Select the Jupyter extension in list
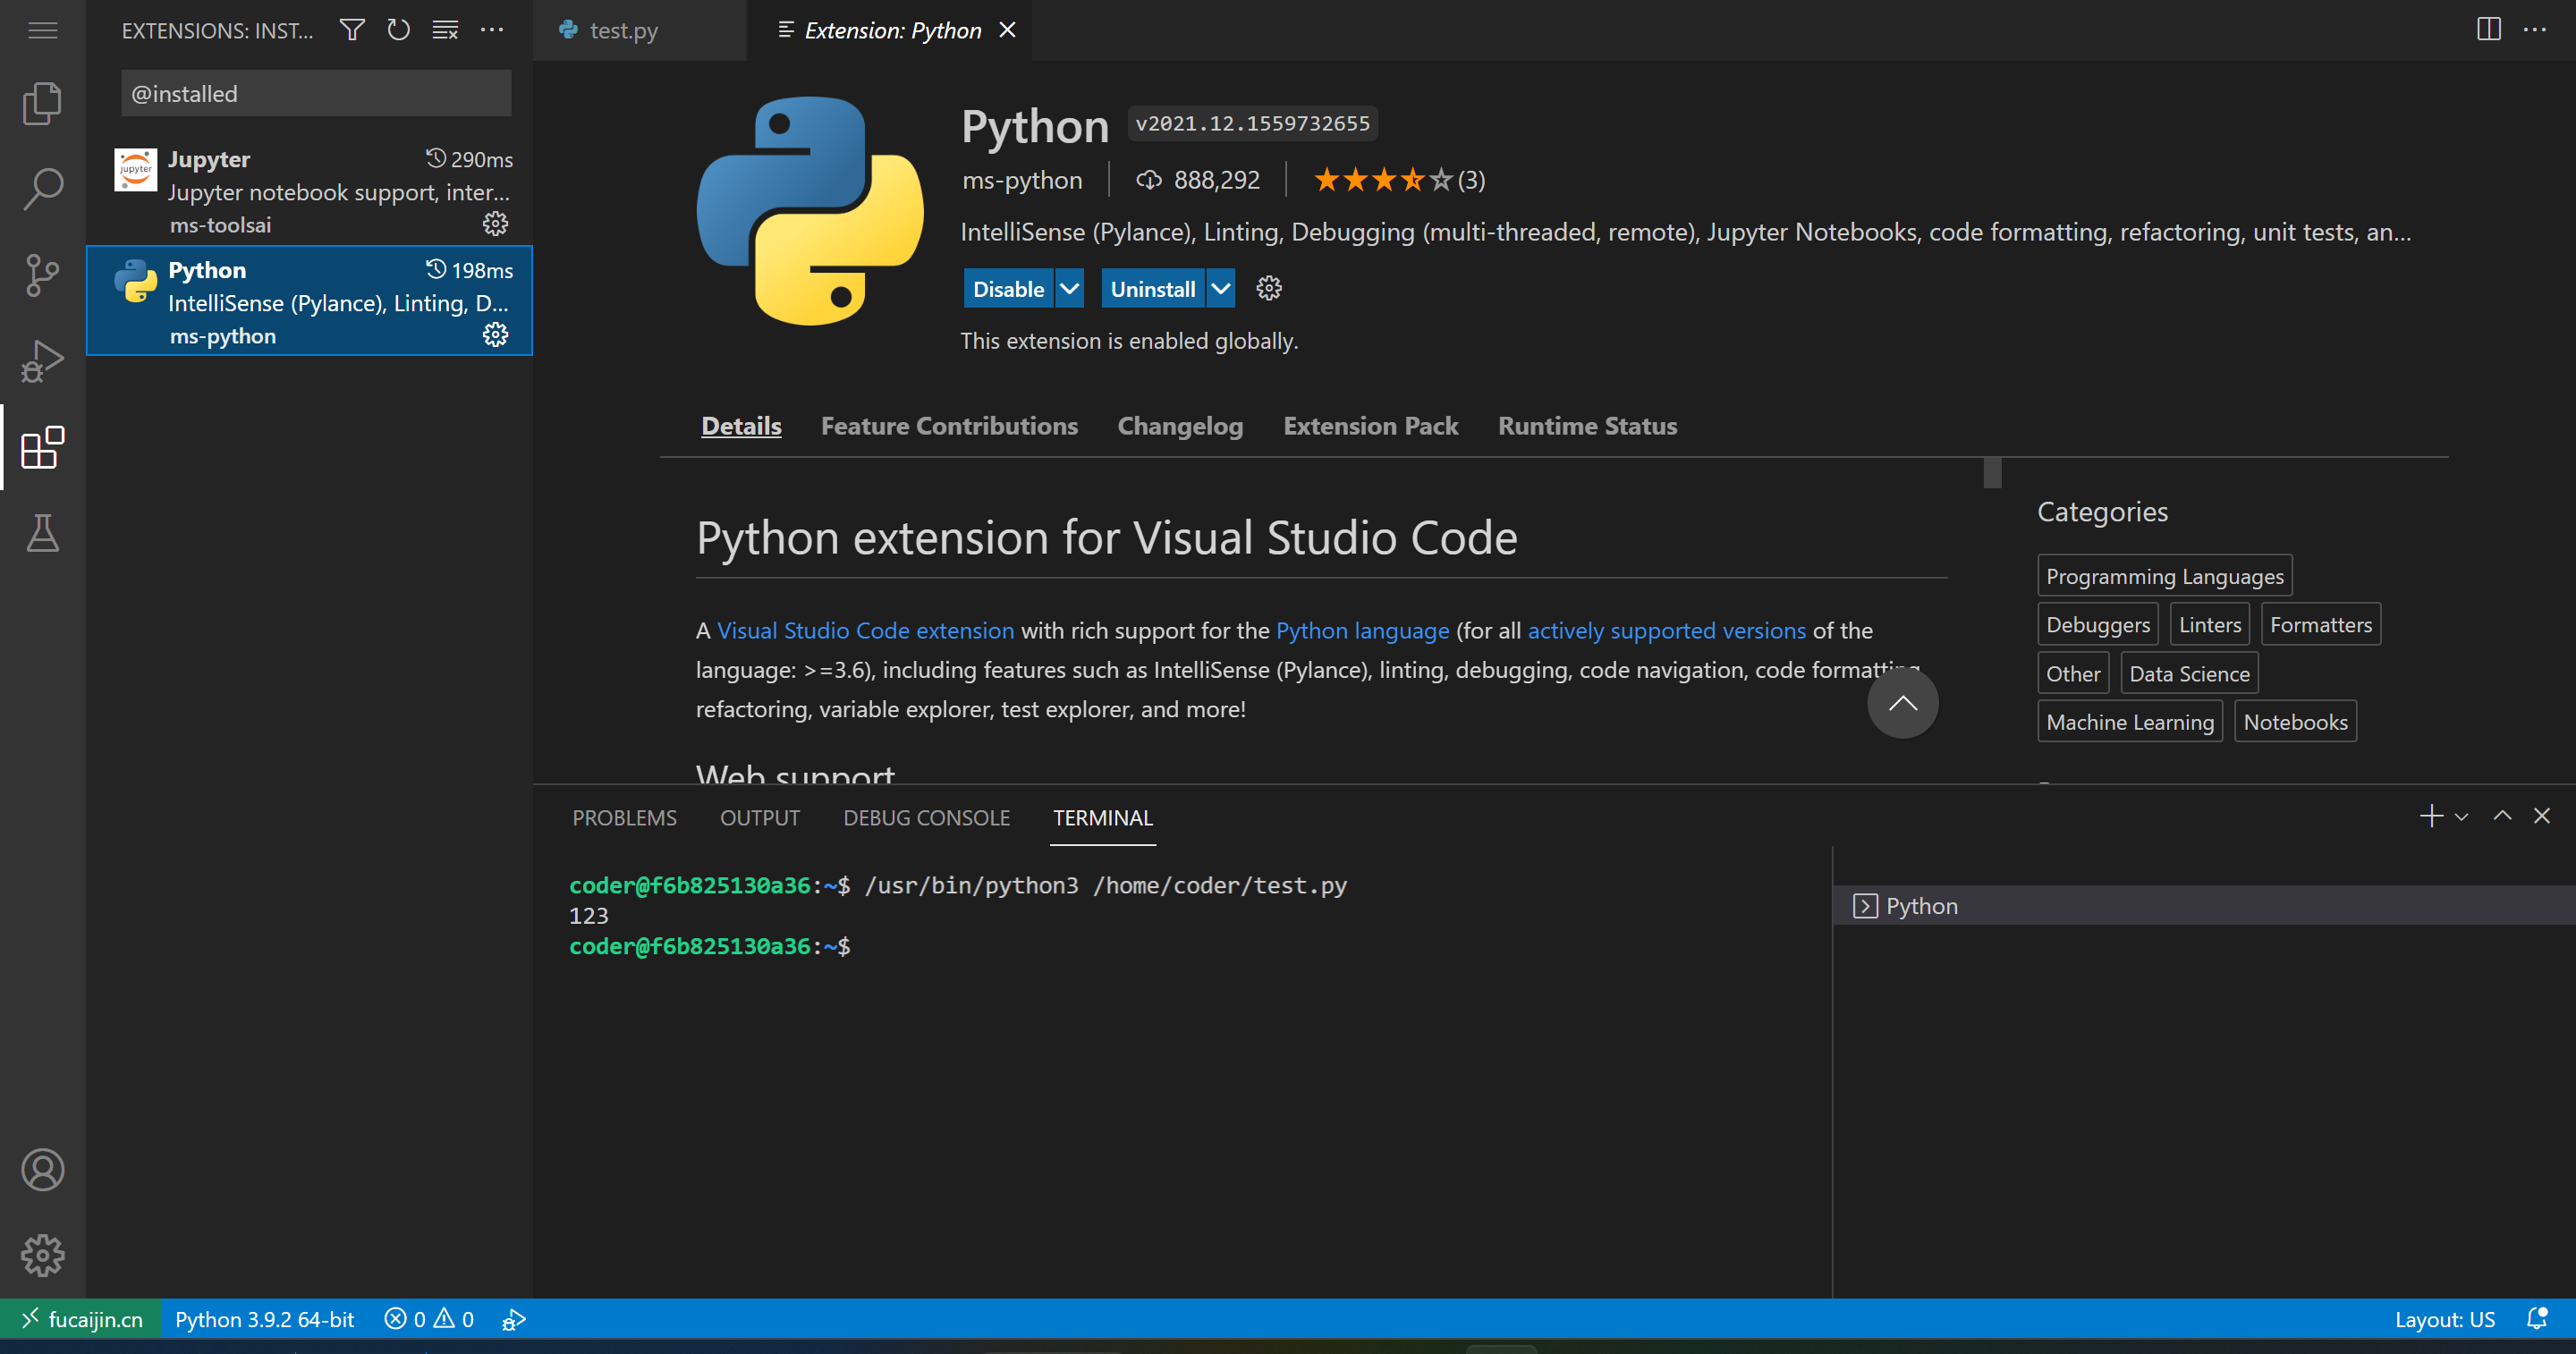Image resolution: width=2576 pixels, height=1354 pixels. pos(309,190)
